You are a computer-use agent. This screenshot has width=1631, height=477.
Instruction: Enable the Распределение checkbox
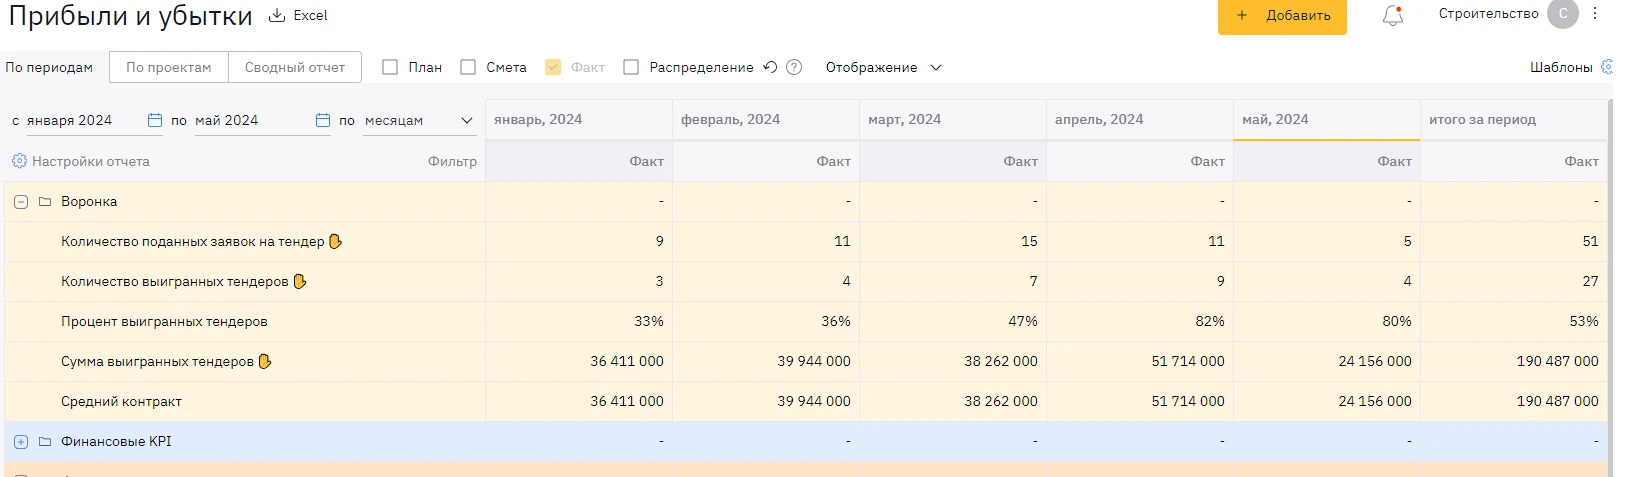[631, 67]
